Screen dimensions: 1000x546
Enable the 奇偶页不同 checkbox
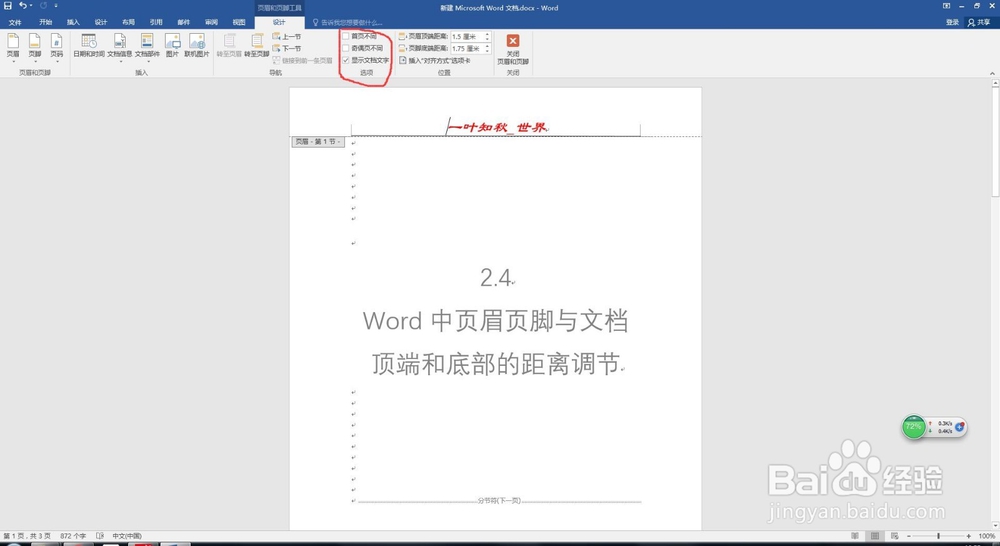click(x=346, y=48)
